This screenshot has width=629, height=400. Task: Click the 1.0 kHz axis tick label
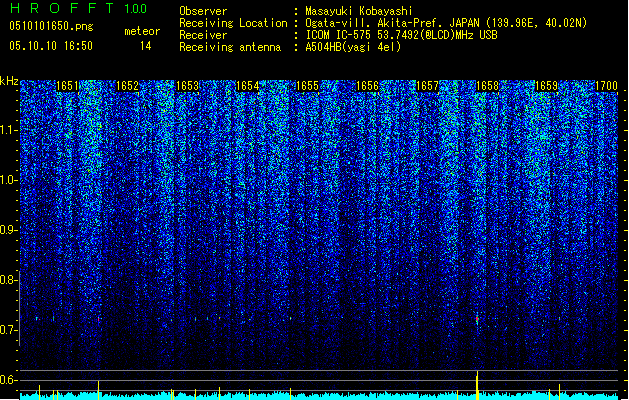(x=9, y=181)
